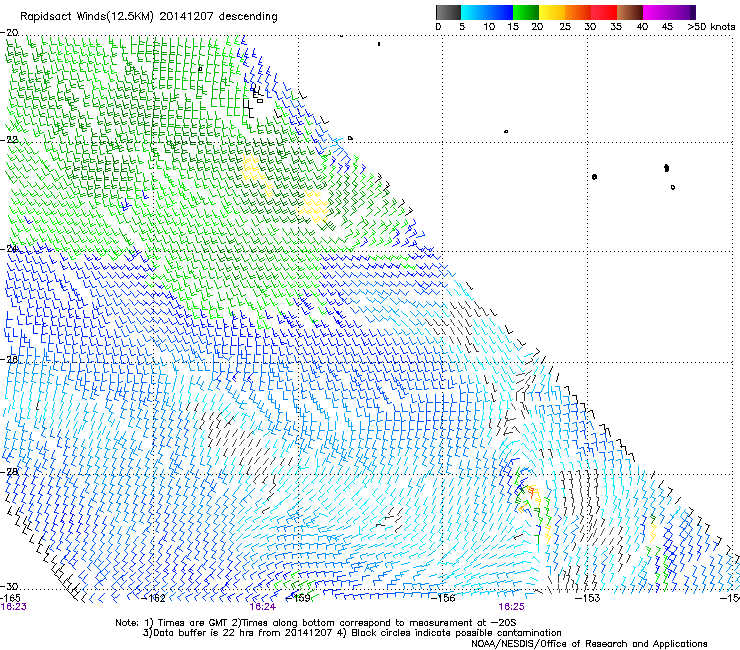The width and height of the screenshot is (740, 650).
Task: Click the '25' legend scale number
Action: pyautogui.click(x=565, y=27)
